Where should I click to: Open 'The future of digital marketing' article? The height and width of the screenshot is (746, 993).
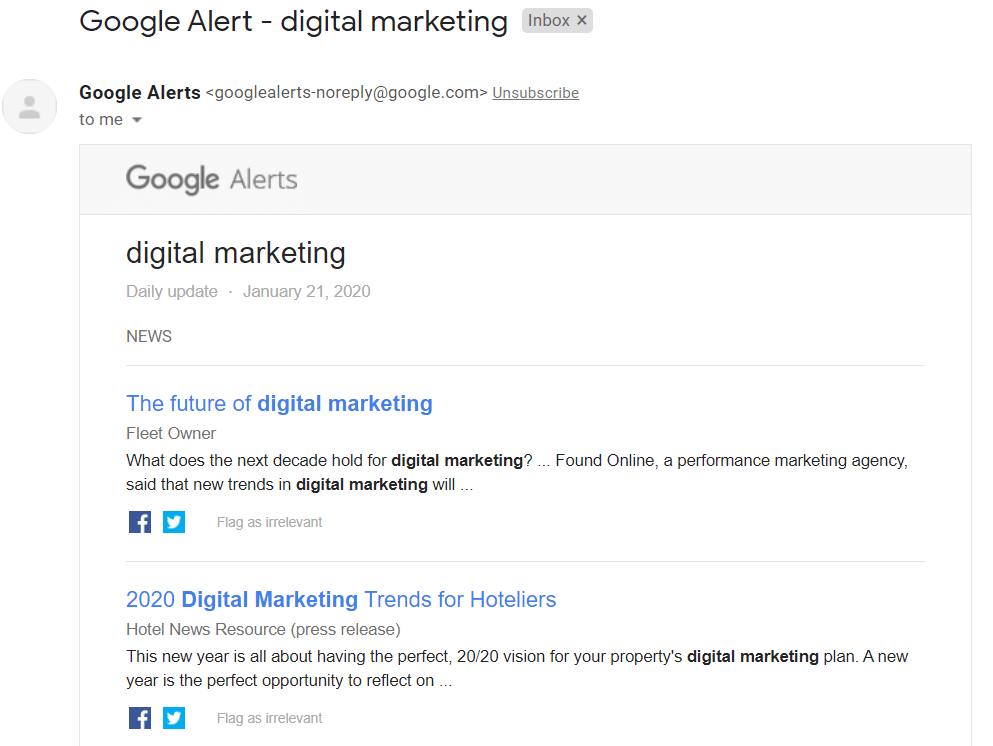pyautogui.click(x=279, y=403)
